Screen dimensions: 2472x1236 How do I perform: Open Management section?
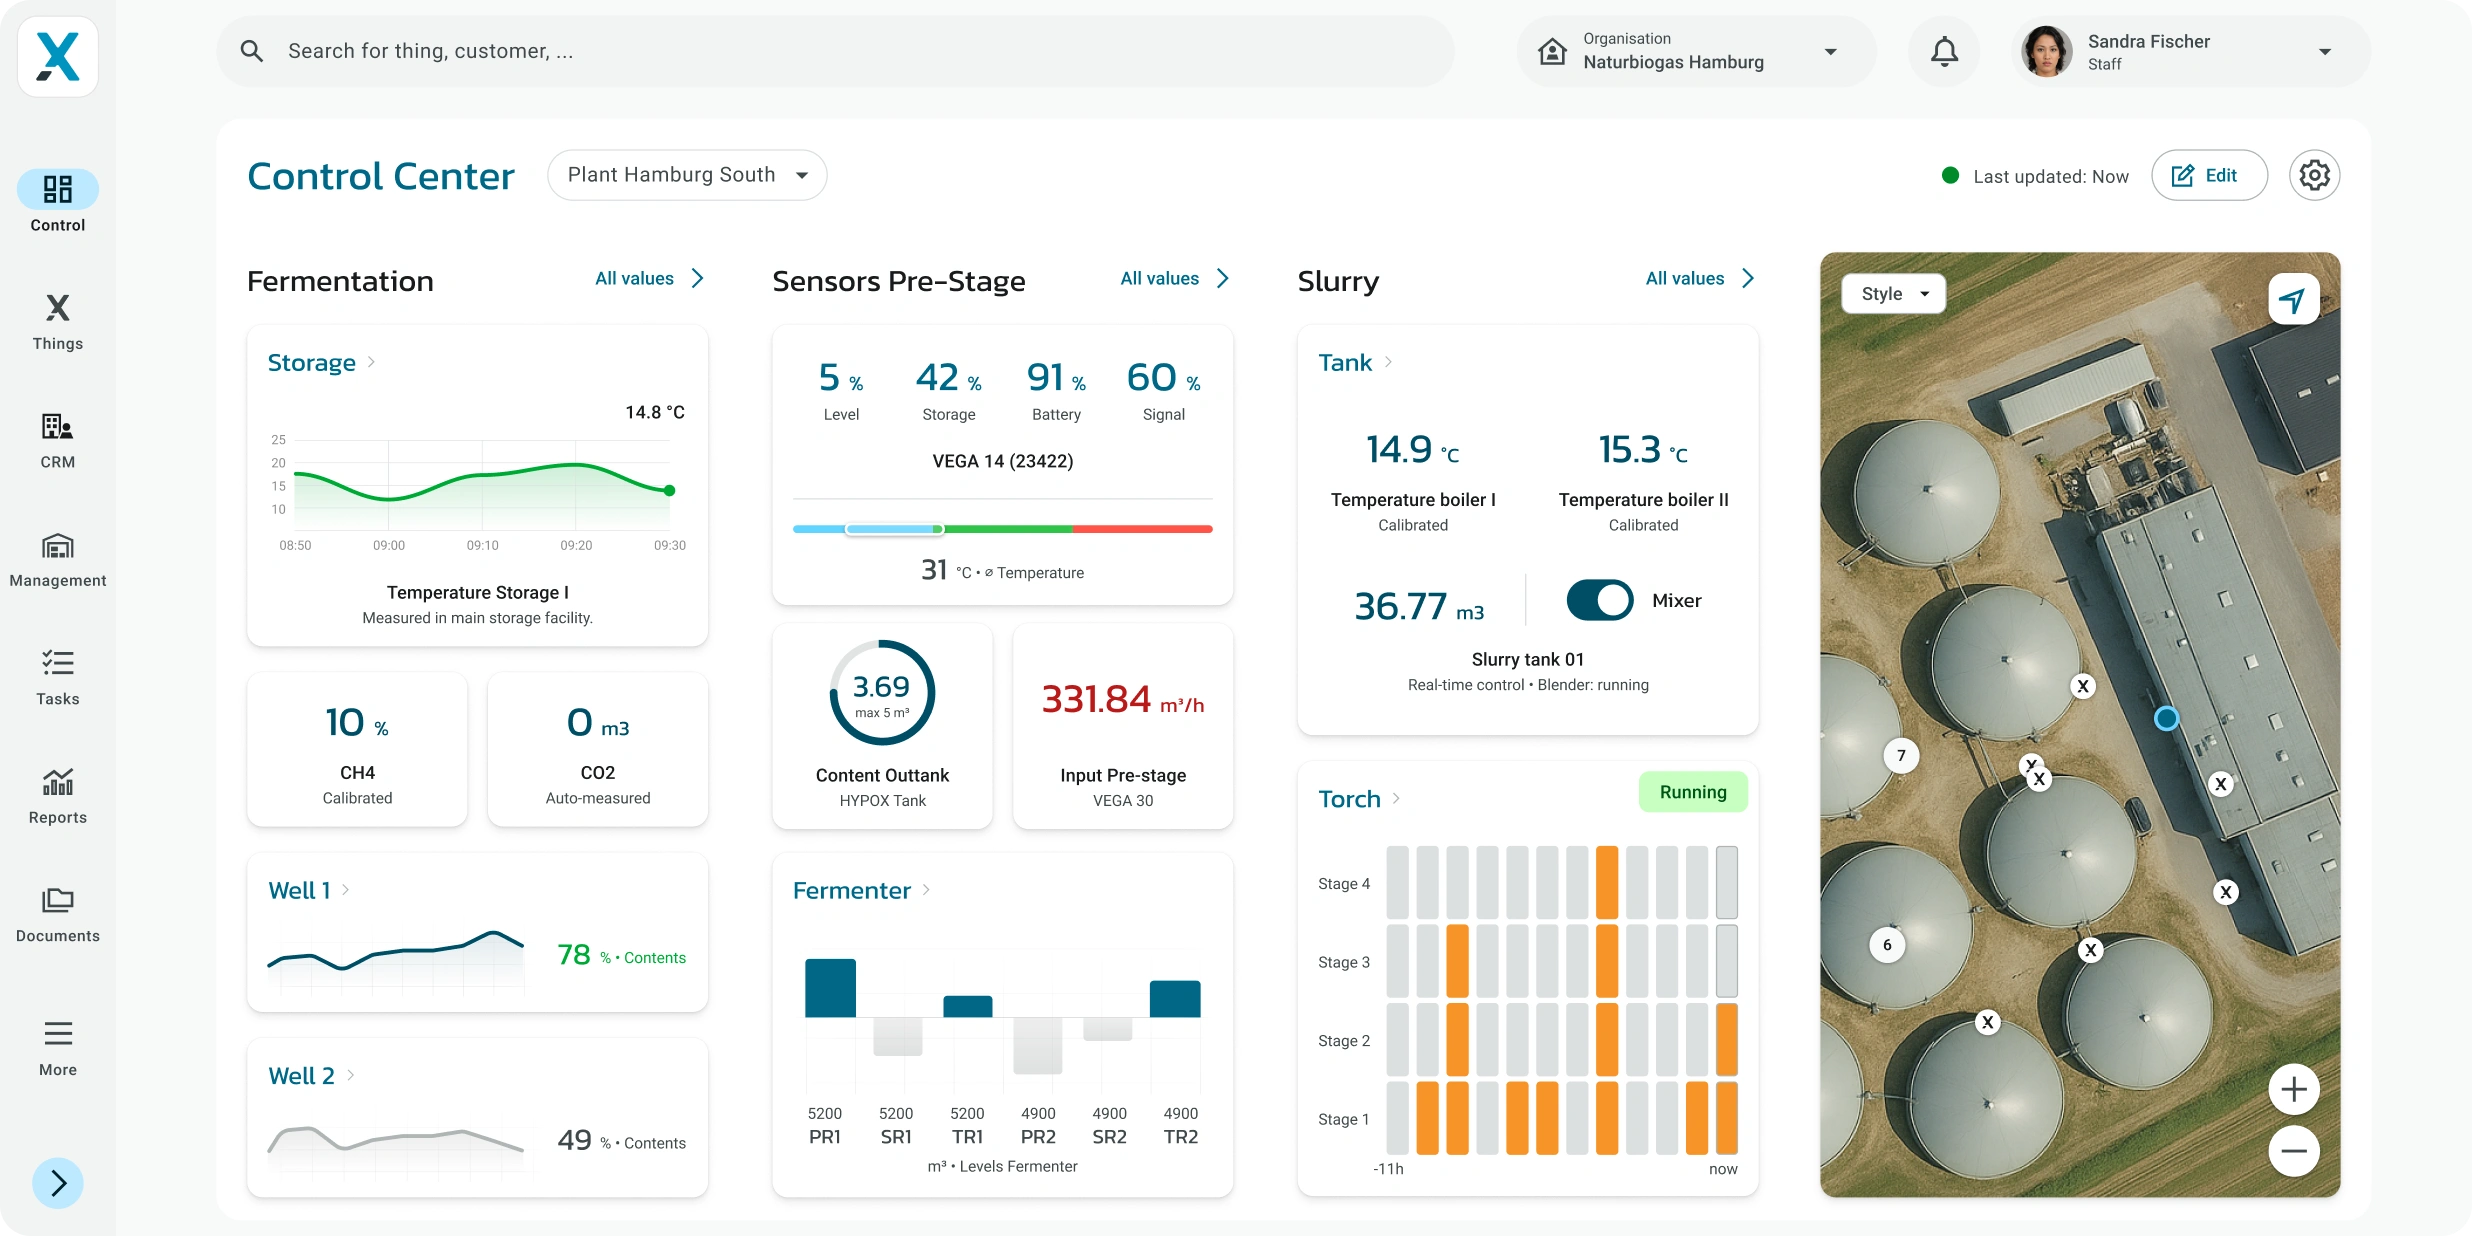point(58,559)
